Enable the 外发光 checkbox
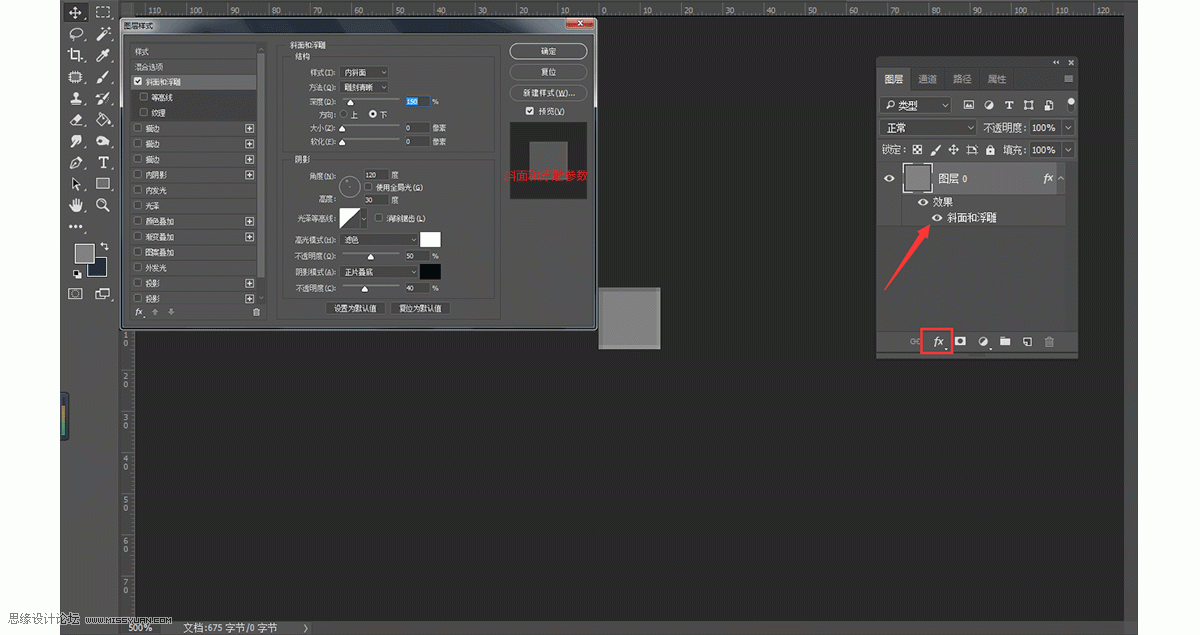Screen dimensions: 1200x635 coord(138,268)
